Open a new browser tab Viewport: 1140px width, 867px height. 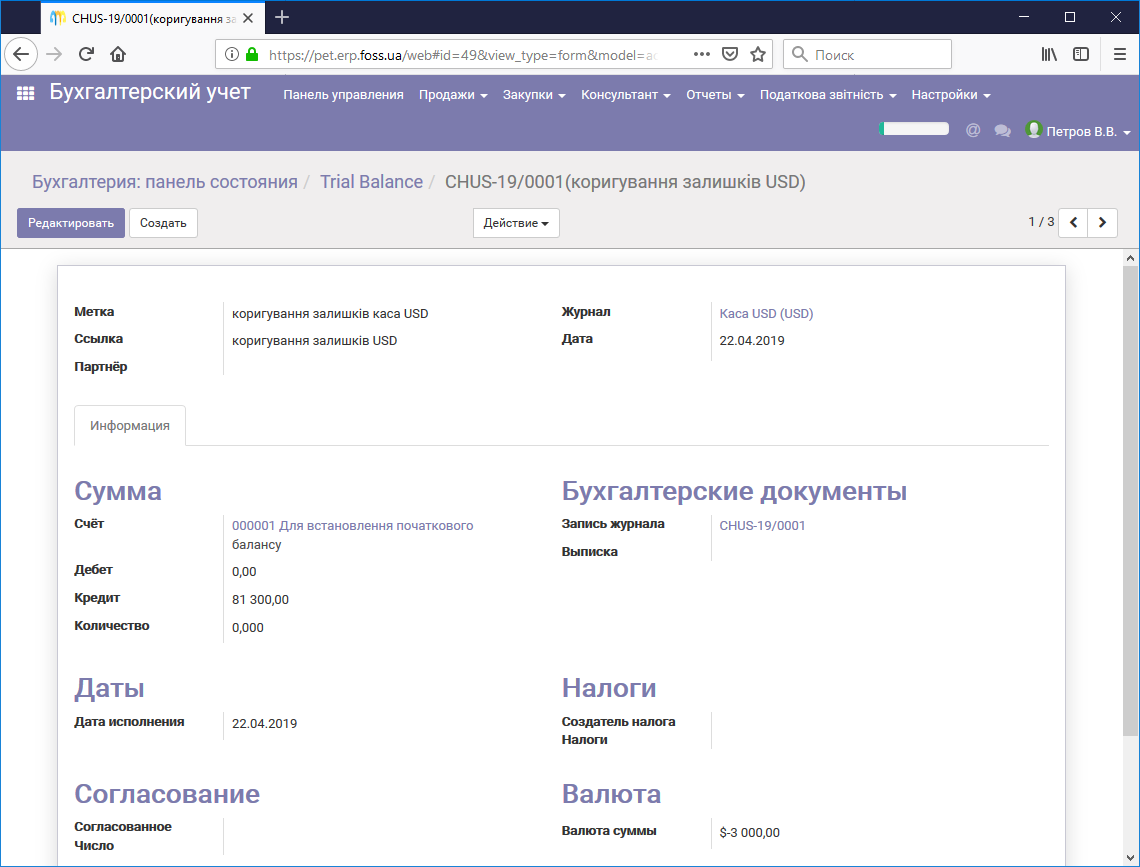282,17
